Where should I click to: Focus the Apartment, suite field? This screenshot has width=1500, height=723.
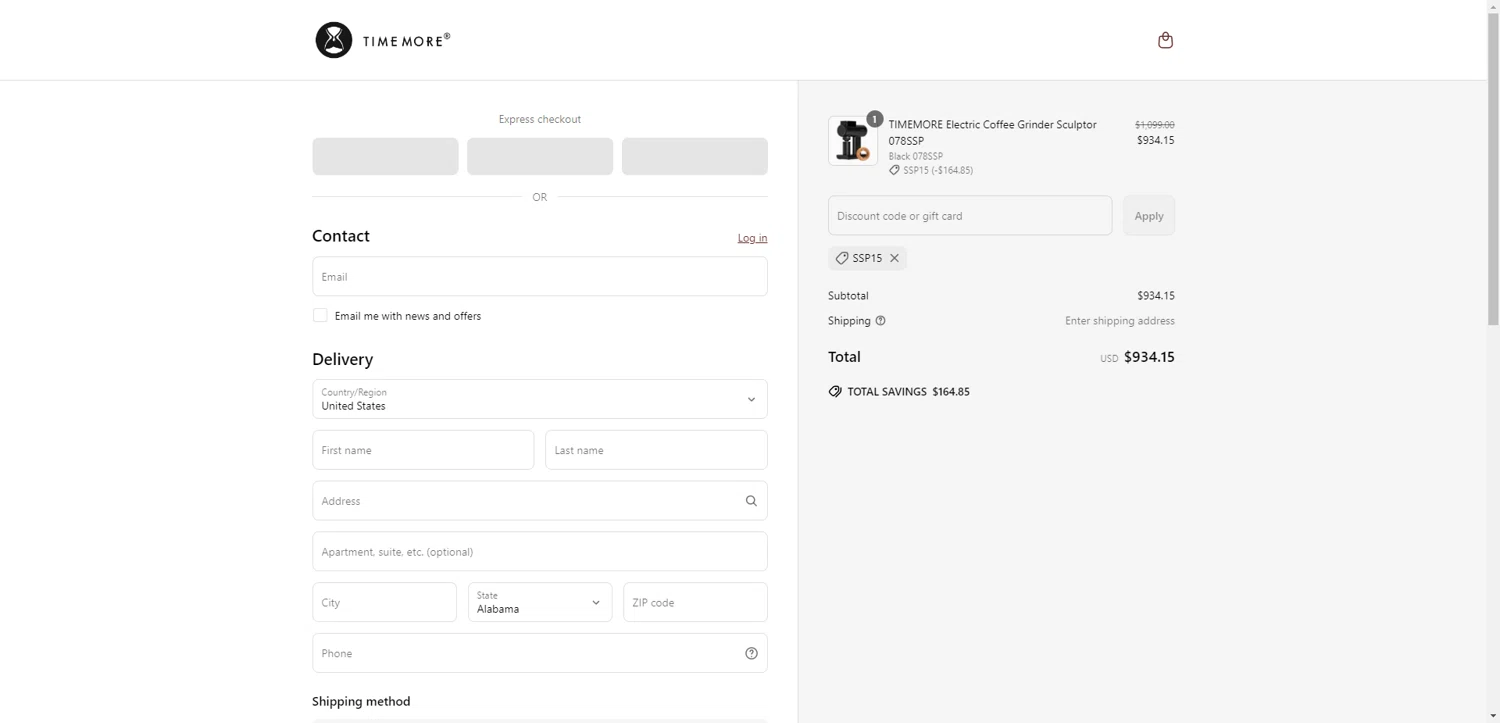pyautogui.click(x=540, y=551)
